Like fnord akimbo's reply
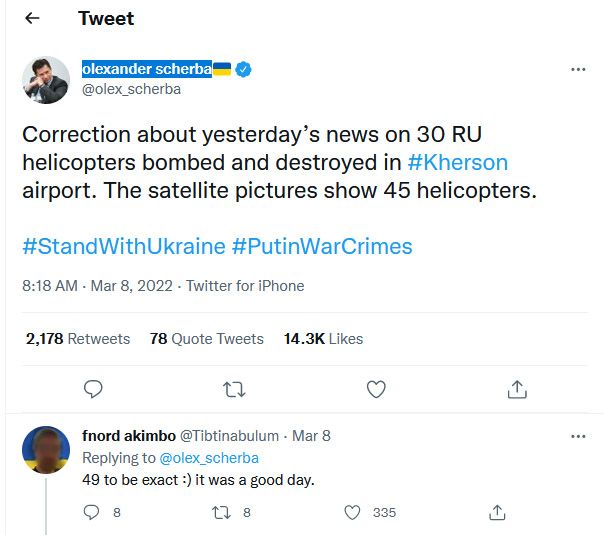The image size is (604, 535). coord(352,512)
